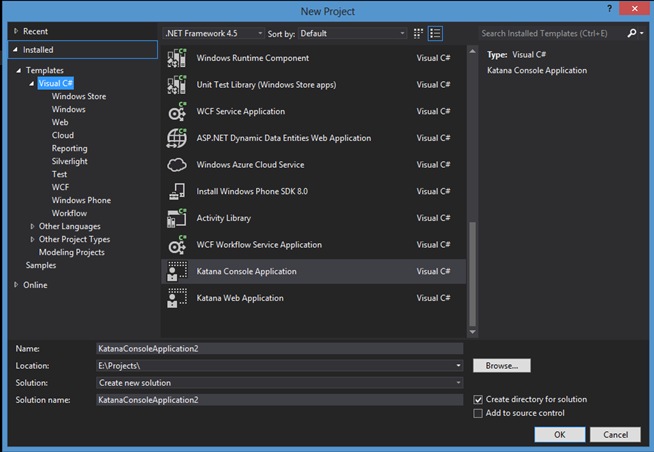Click the Katana Console Application icon

tap(177, 271)
